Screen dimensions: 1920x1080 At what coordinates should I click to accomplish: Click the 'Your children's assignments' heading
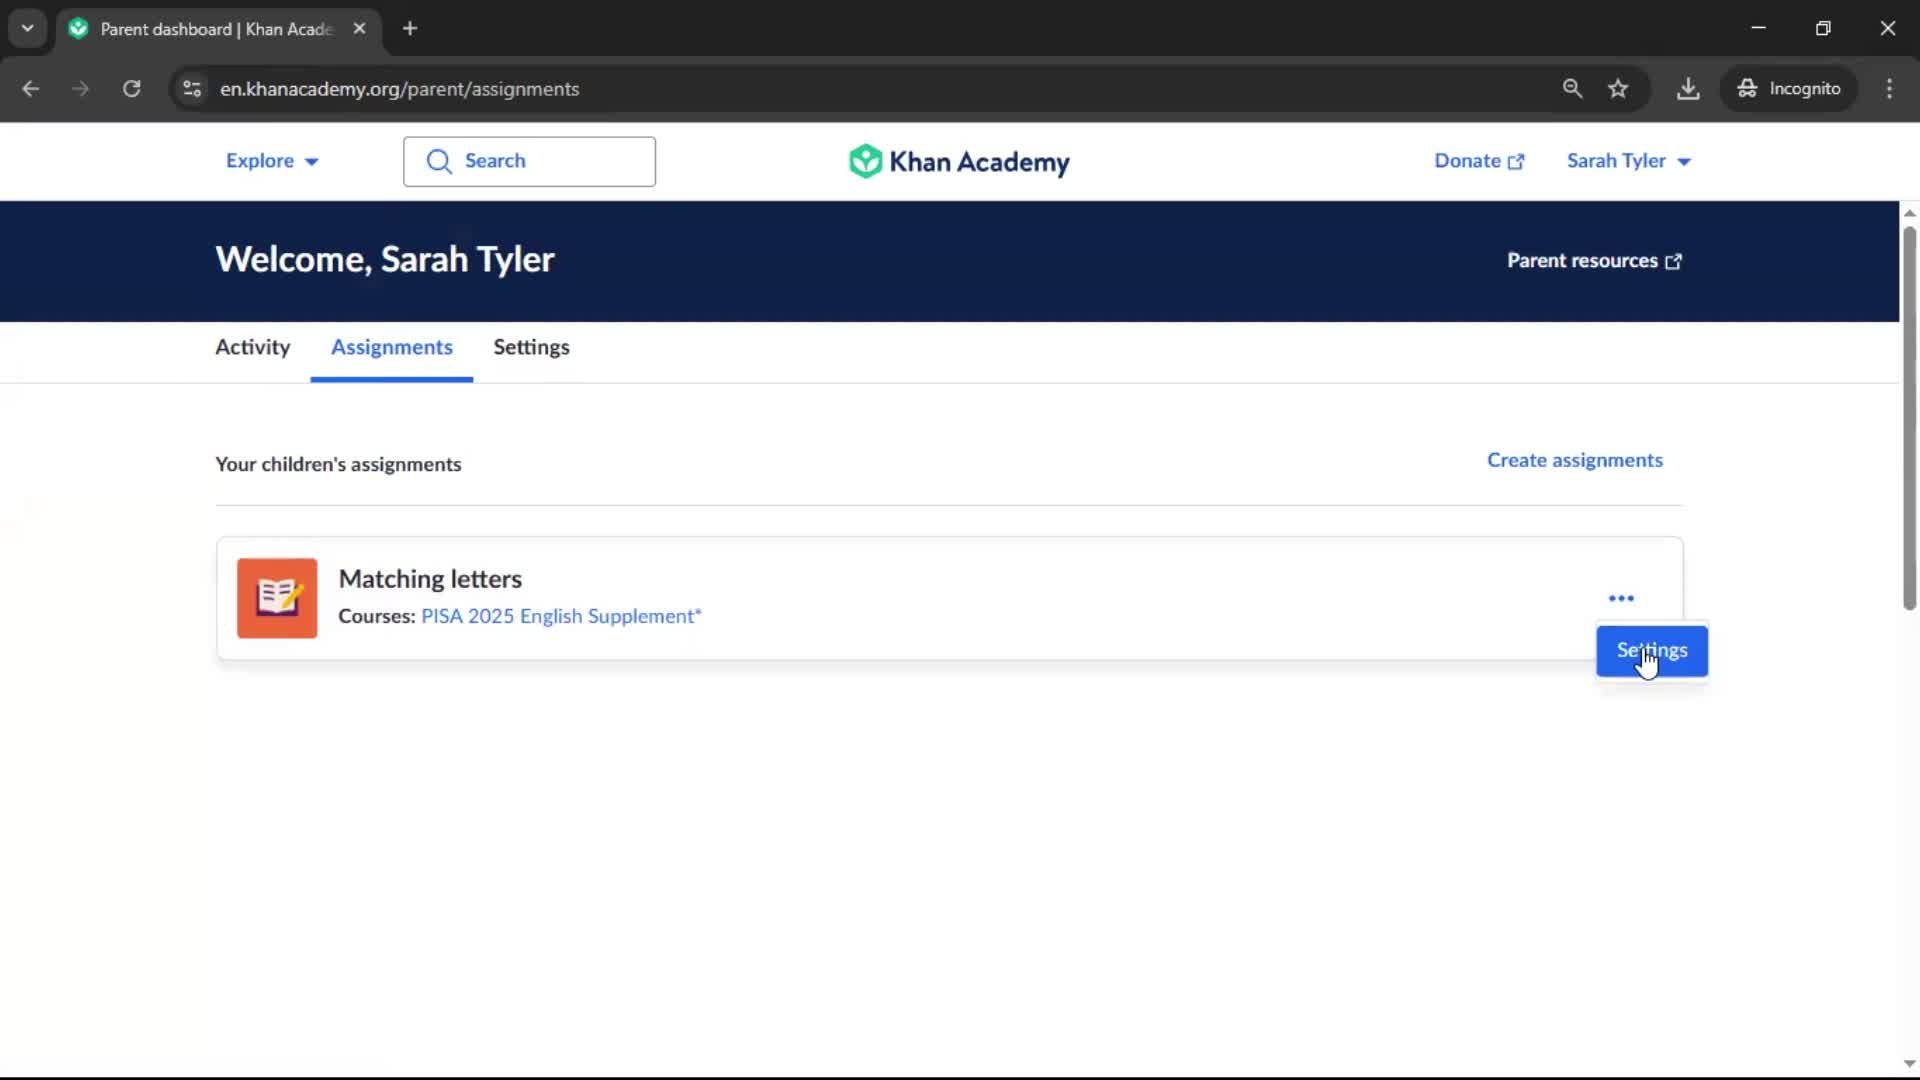pyautogui.click(x=338, y=464)
